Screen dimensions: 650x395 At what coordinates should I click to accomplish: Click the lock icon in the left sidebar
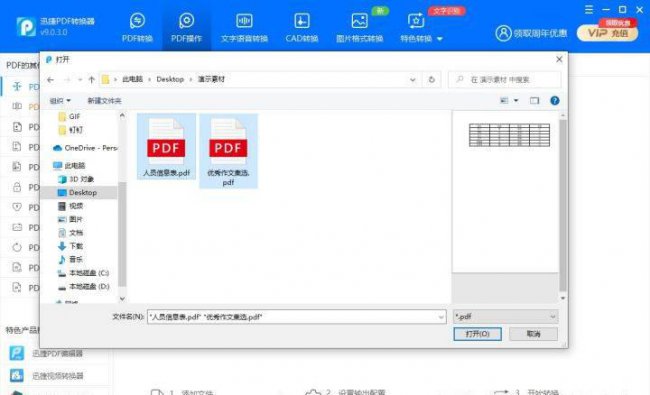pos(17,187)
